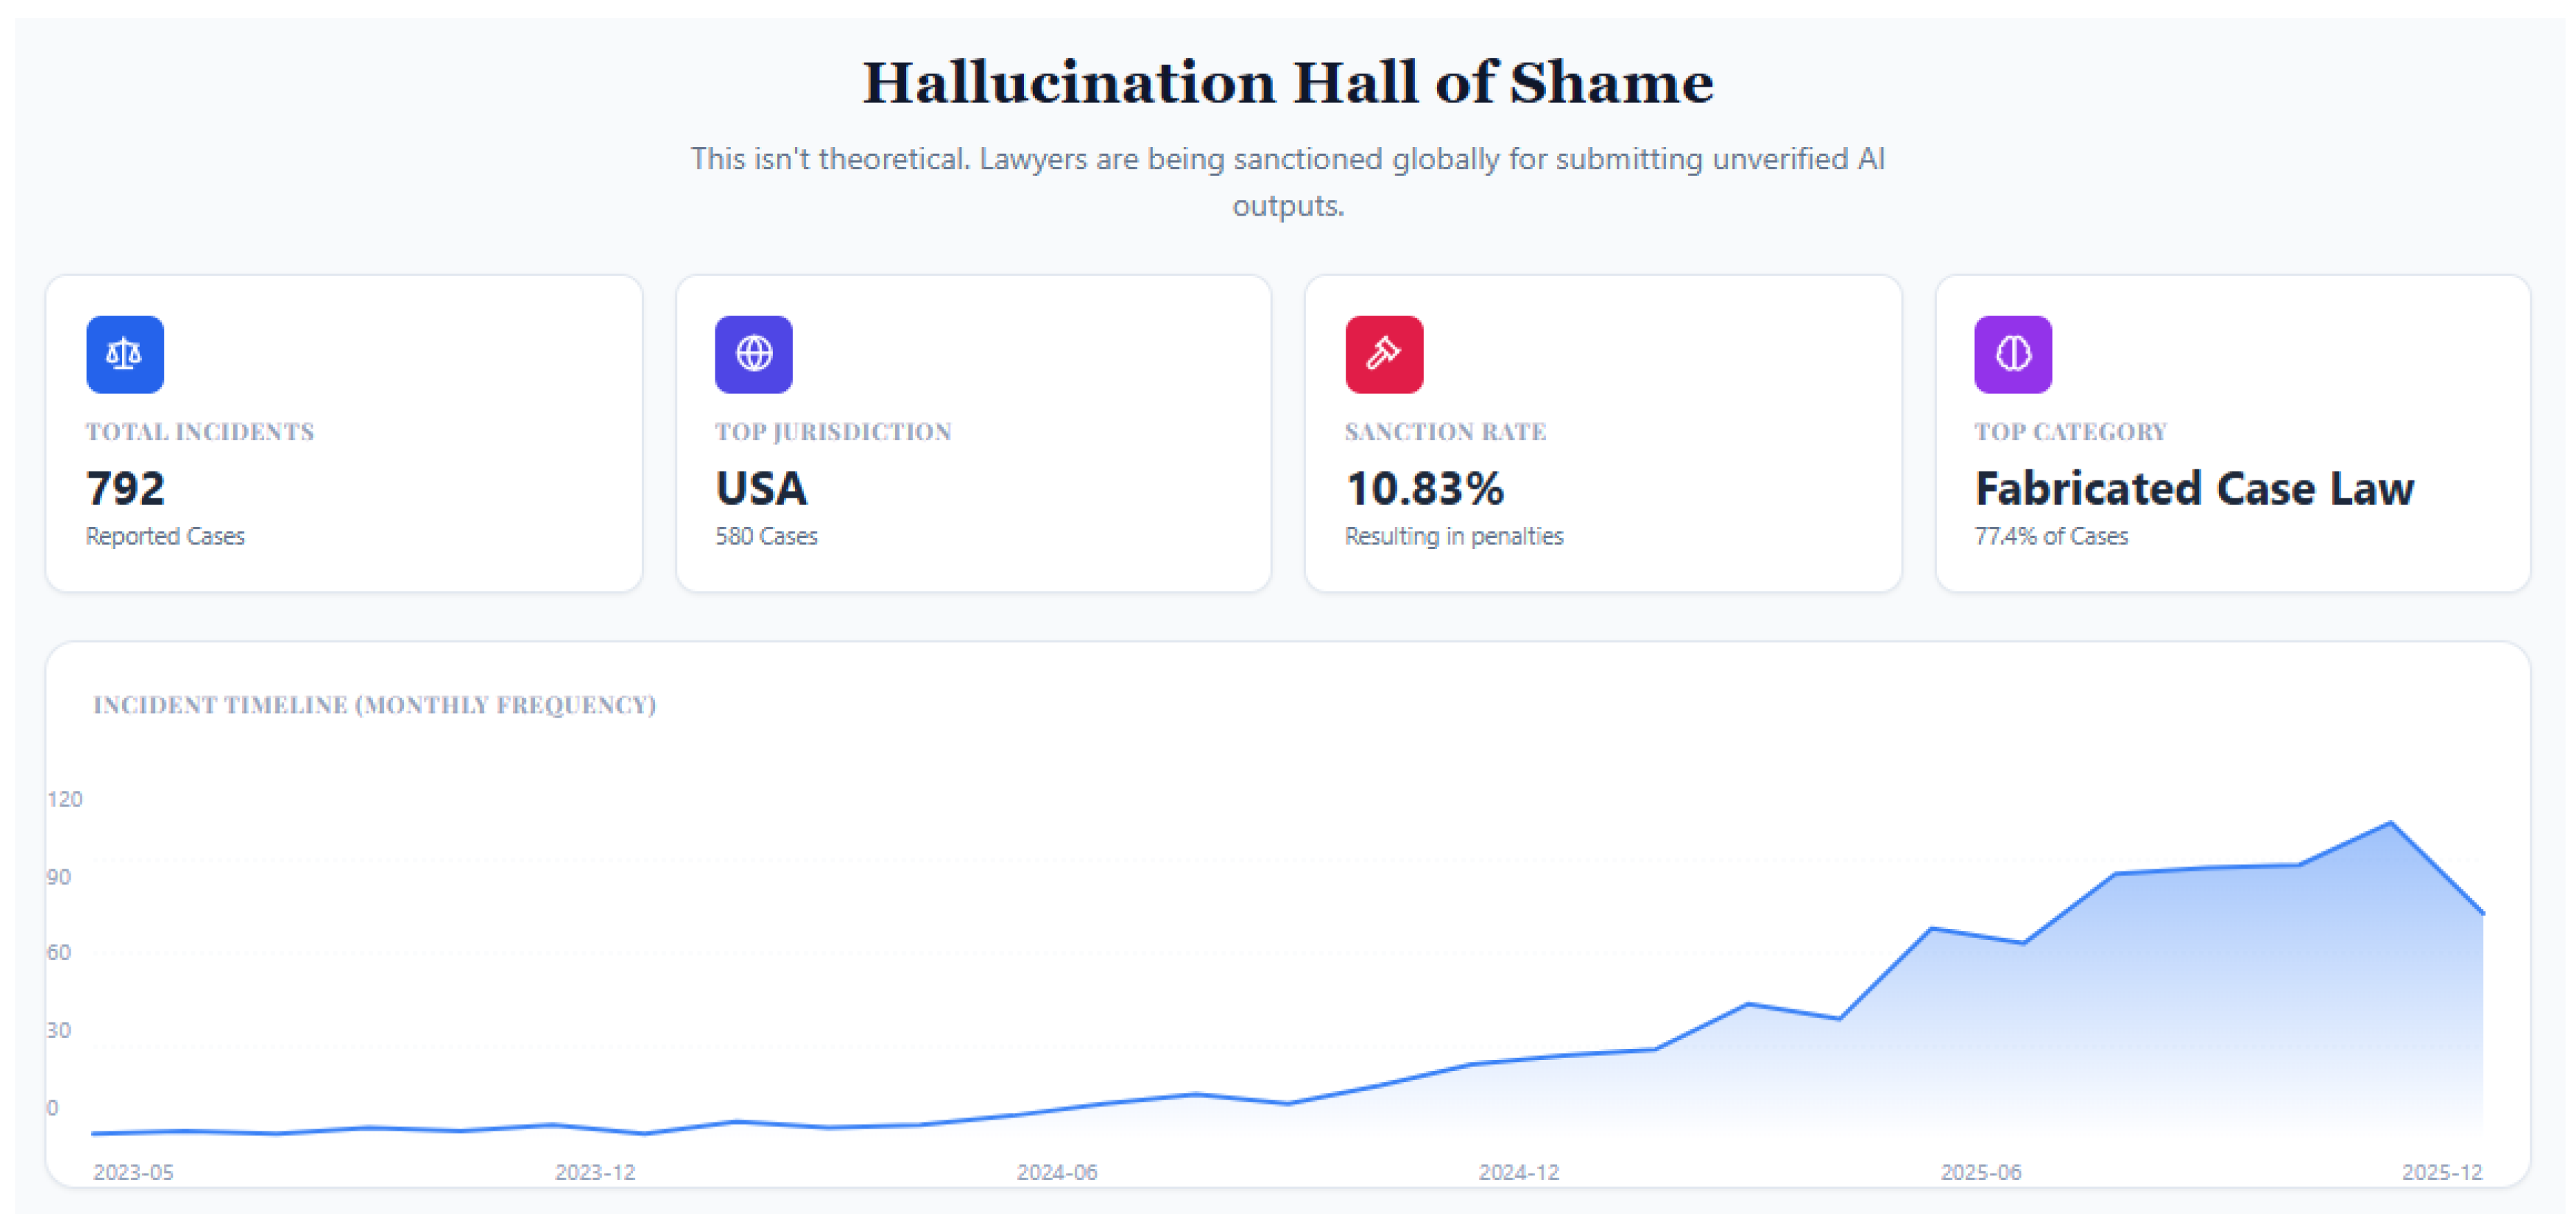Click the 77.4% of Cases label

click(x=2051, y=537)
